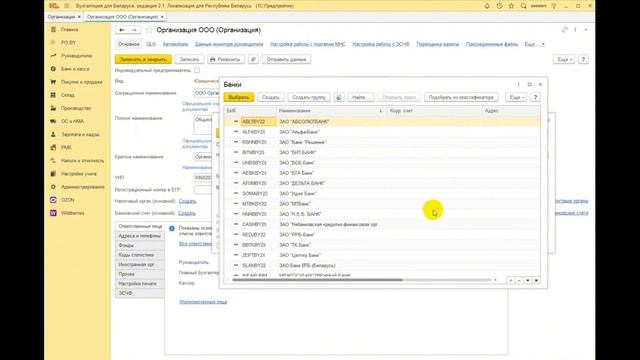Select the ЗАО "БИТ-БАНК" row
640x360 pixels.
click(382, 152)
